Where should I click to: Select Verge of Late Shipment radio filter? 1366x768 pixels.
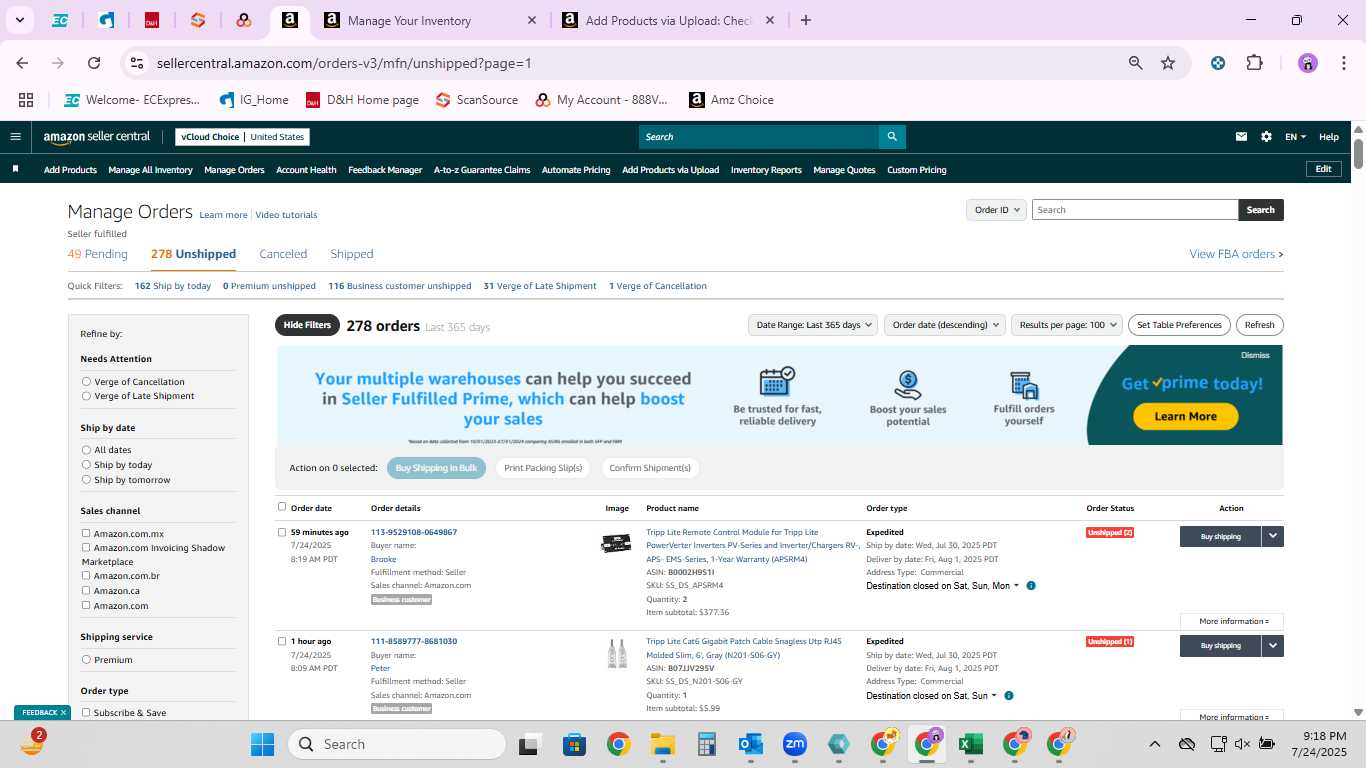tap(86, 396)
